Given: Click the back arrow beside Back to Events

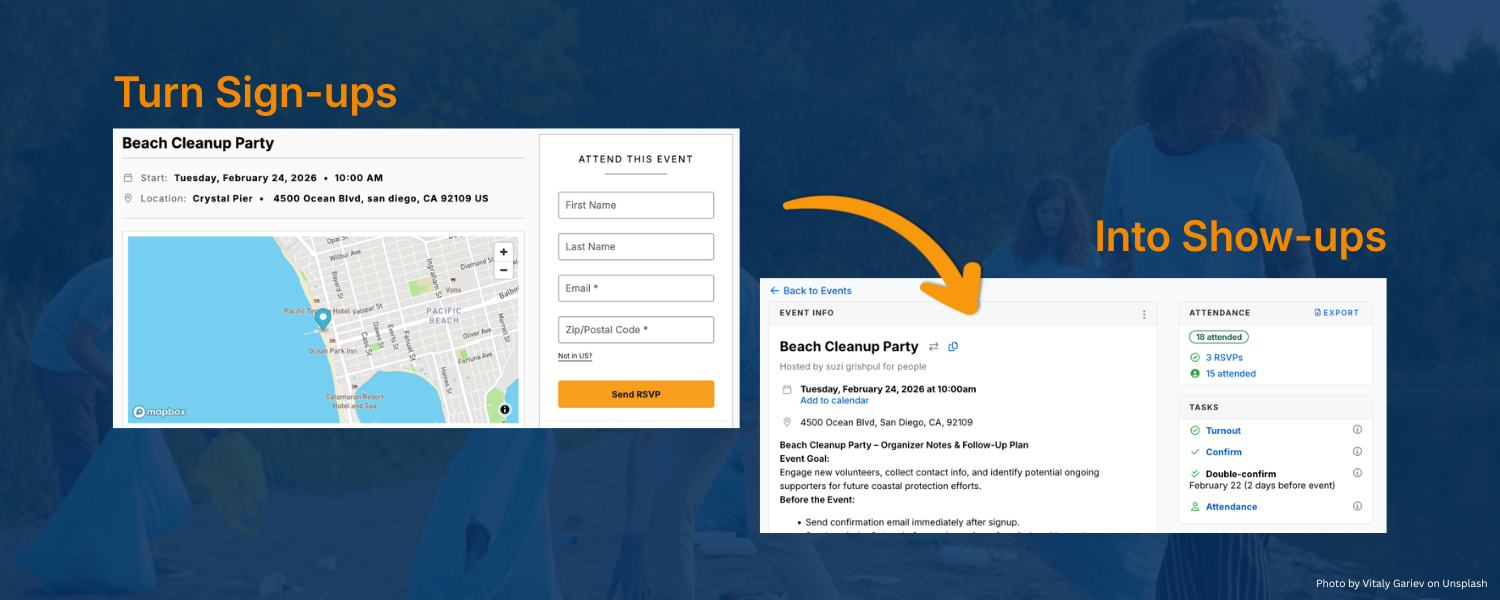Looking at the screenshot, I should [x=774, y=291].
